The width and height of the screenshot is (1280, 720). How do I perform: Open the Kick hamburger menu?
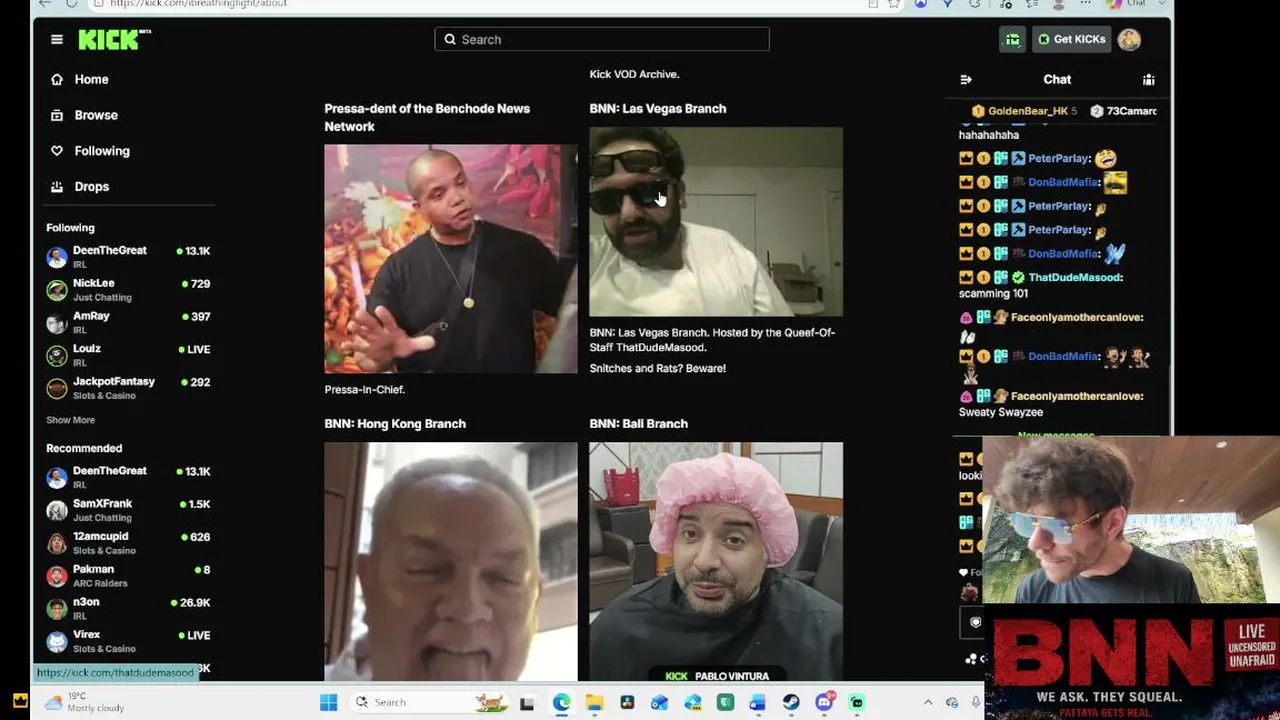57,40
